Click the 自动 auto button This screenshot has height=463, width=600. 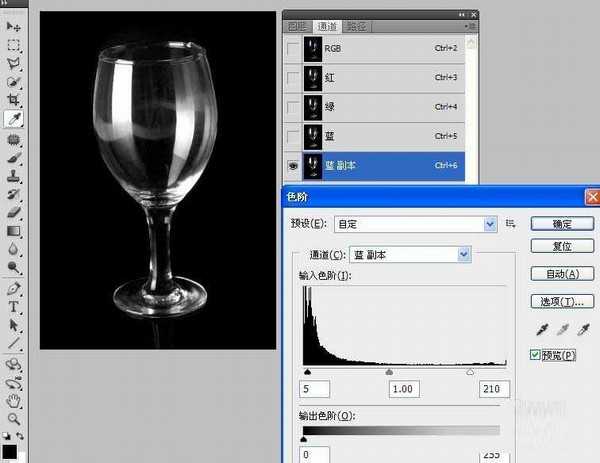(561, 273)
